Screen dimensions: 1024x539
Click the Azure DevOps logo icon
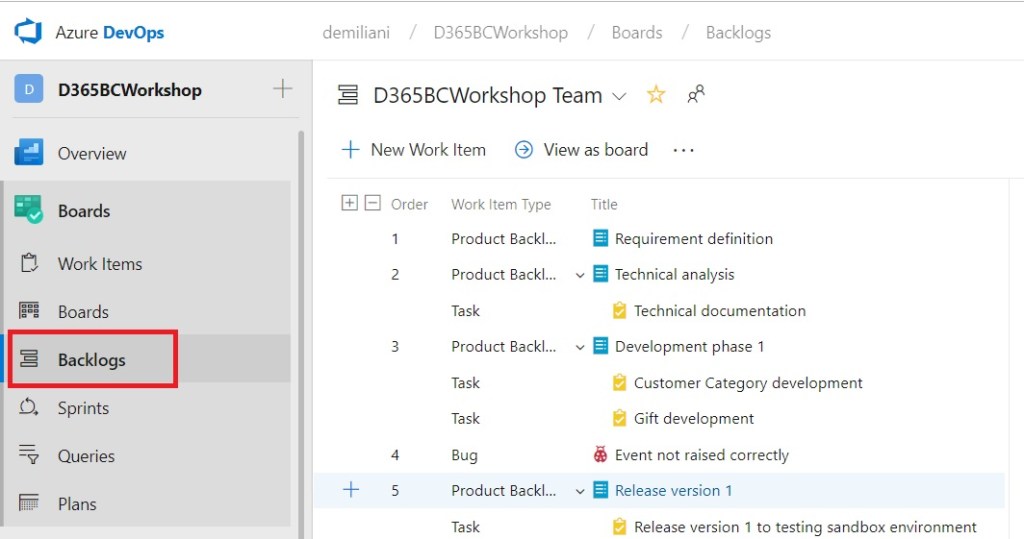point(28,31)
